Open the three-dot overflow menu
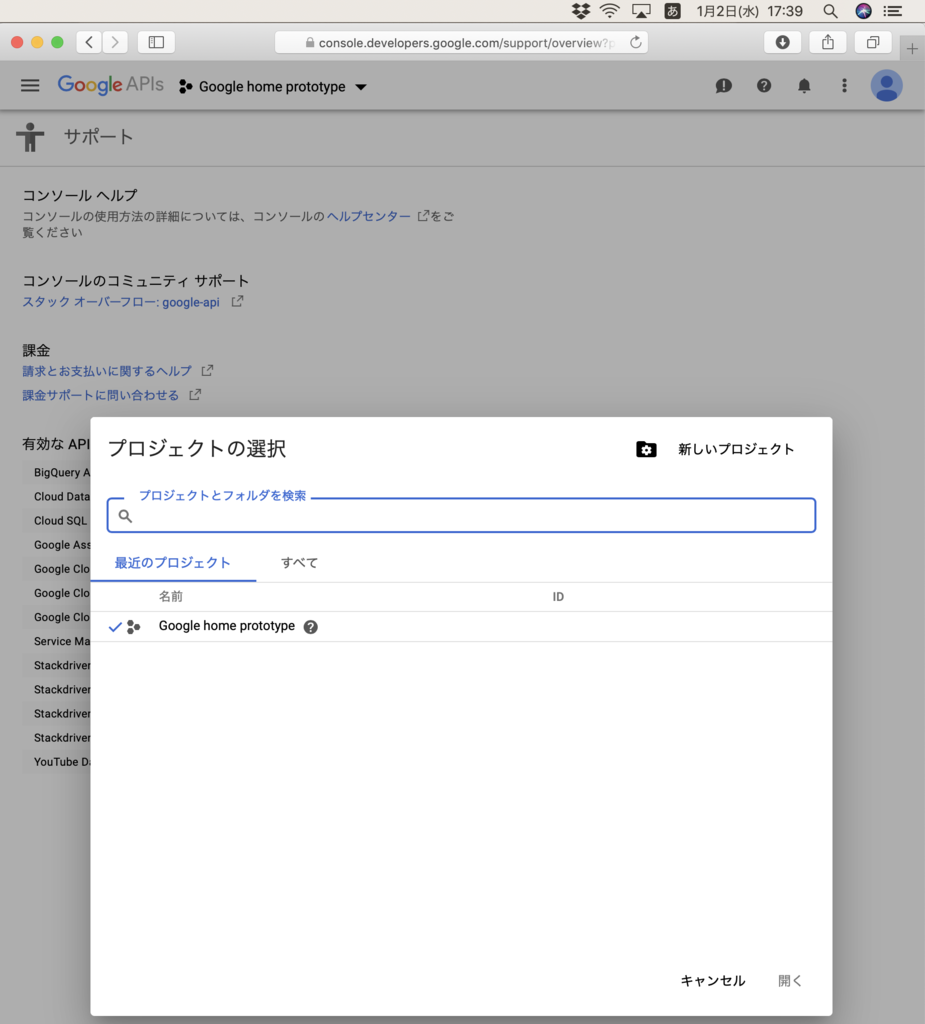 pyautogui.click(x=844, y=85)
